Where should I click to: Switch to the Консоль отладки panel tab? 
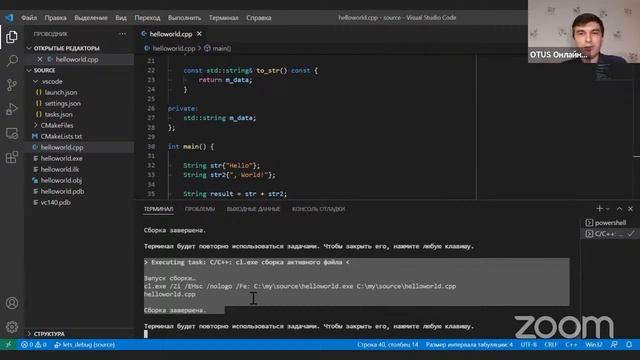(x=318, y=209)
